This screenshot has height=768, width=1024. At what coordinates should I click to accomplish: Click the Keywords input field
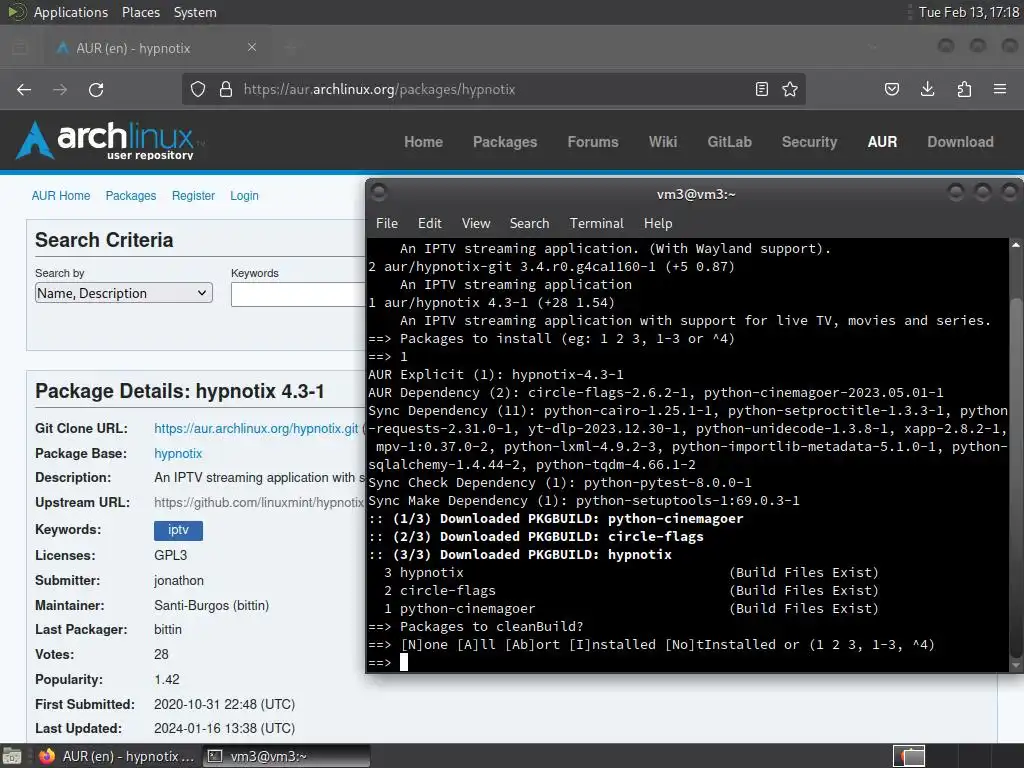point(298,294)
